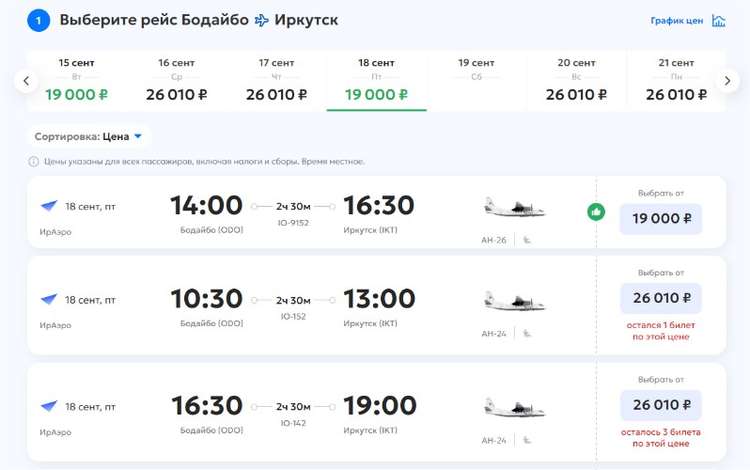Click IrAero logo on 16:30 flight
This screenshot has height=470, width=750.
[x=49, y=406]
